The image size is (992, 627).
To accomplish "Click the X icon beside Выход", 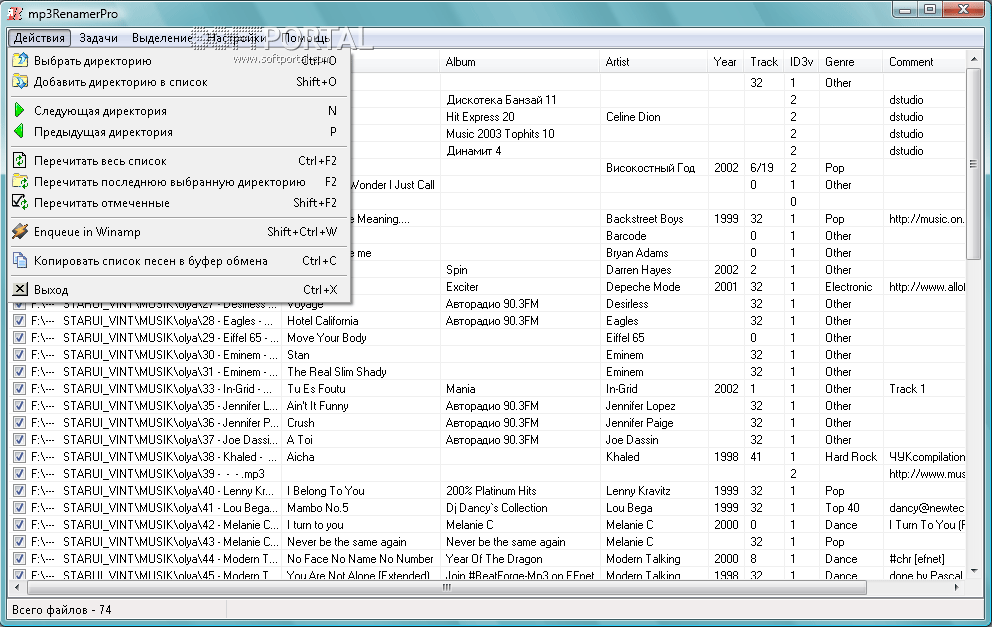I will [19, 290].
